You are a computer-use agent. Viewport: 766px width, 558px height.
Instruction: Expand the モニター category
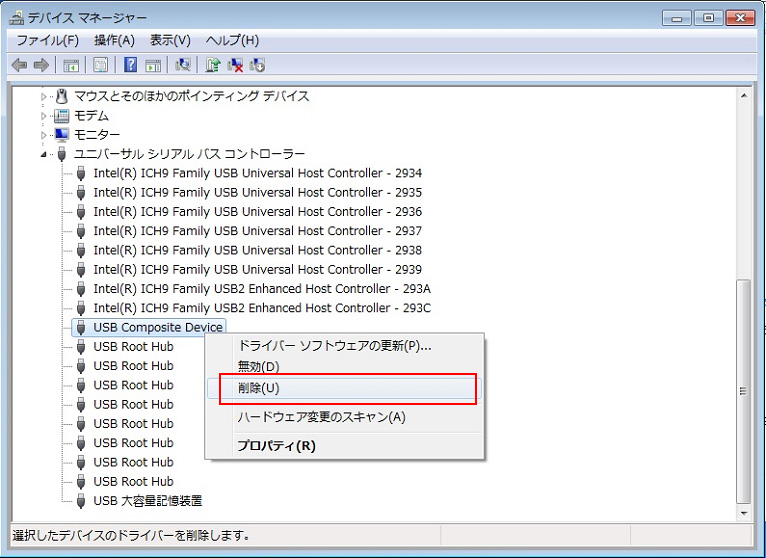(x=43, y=135)
